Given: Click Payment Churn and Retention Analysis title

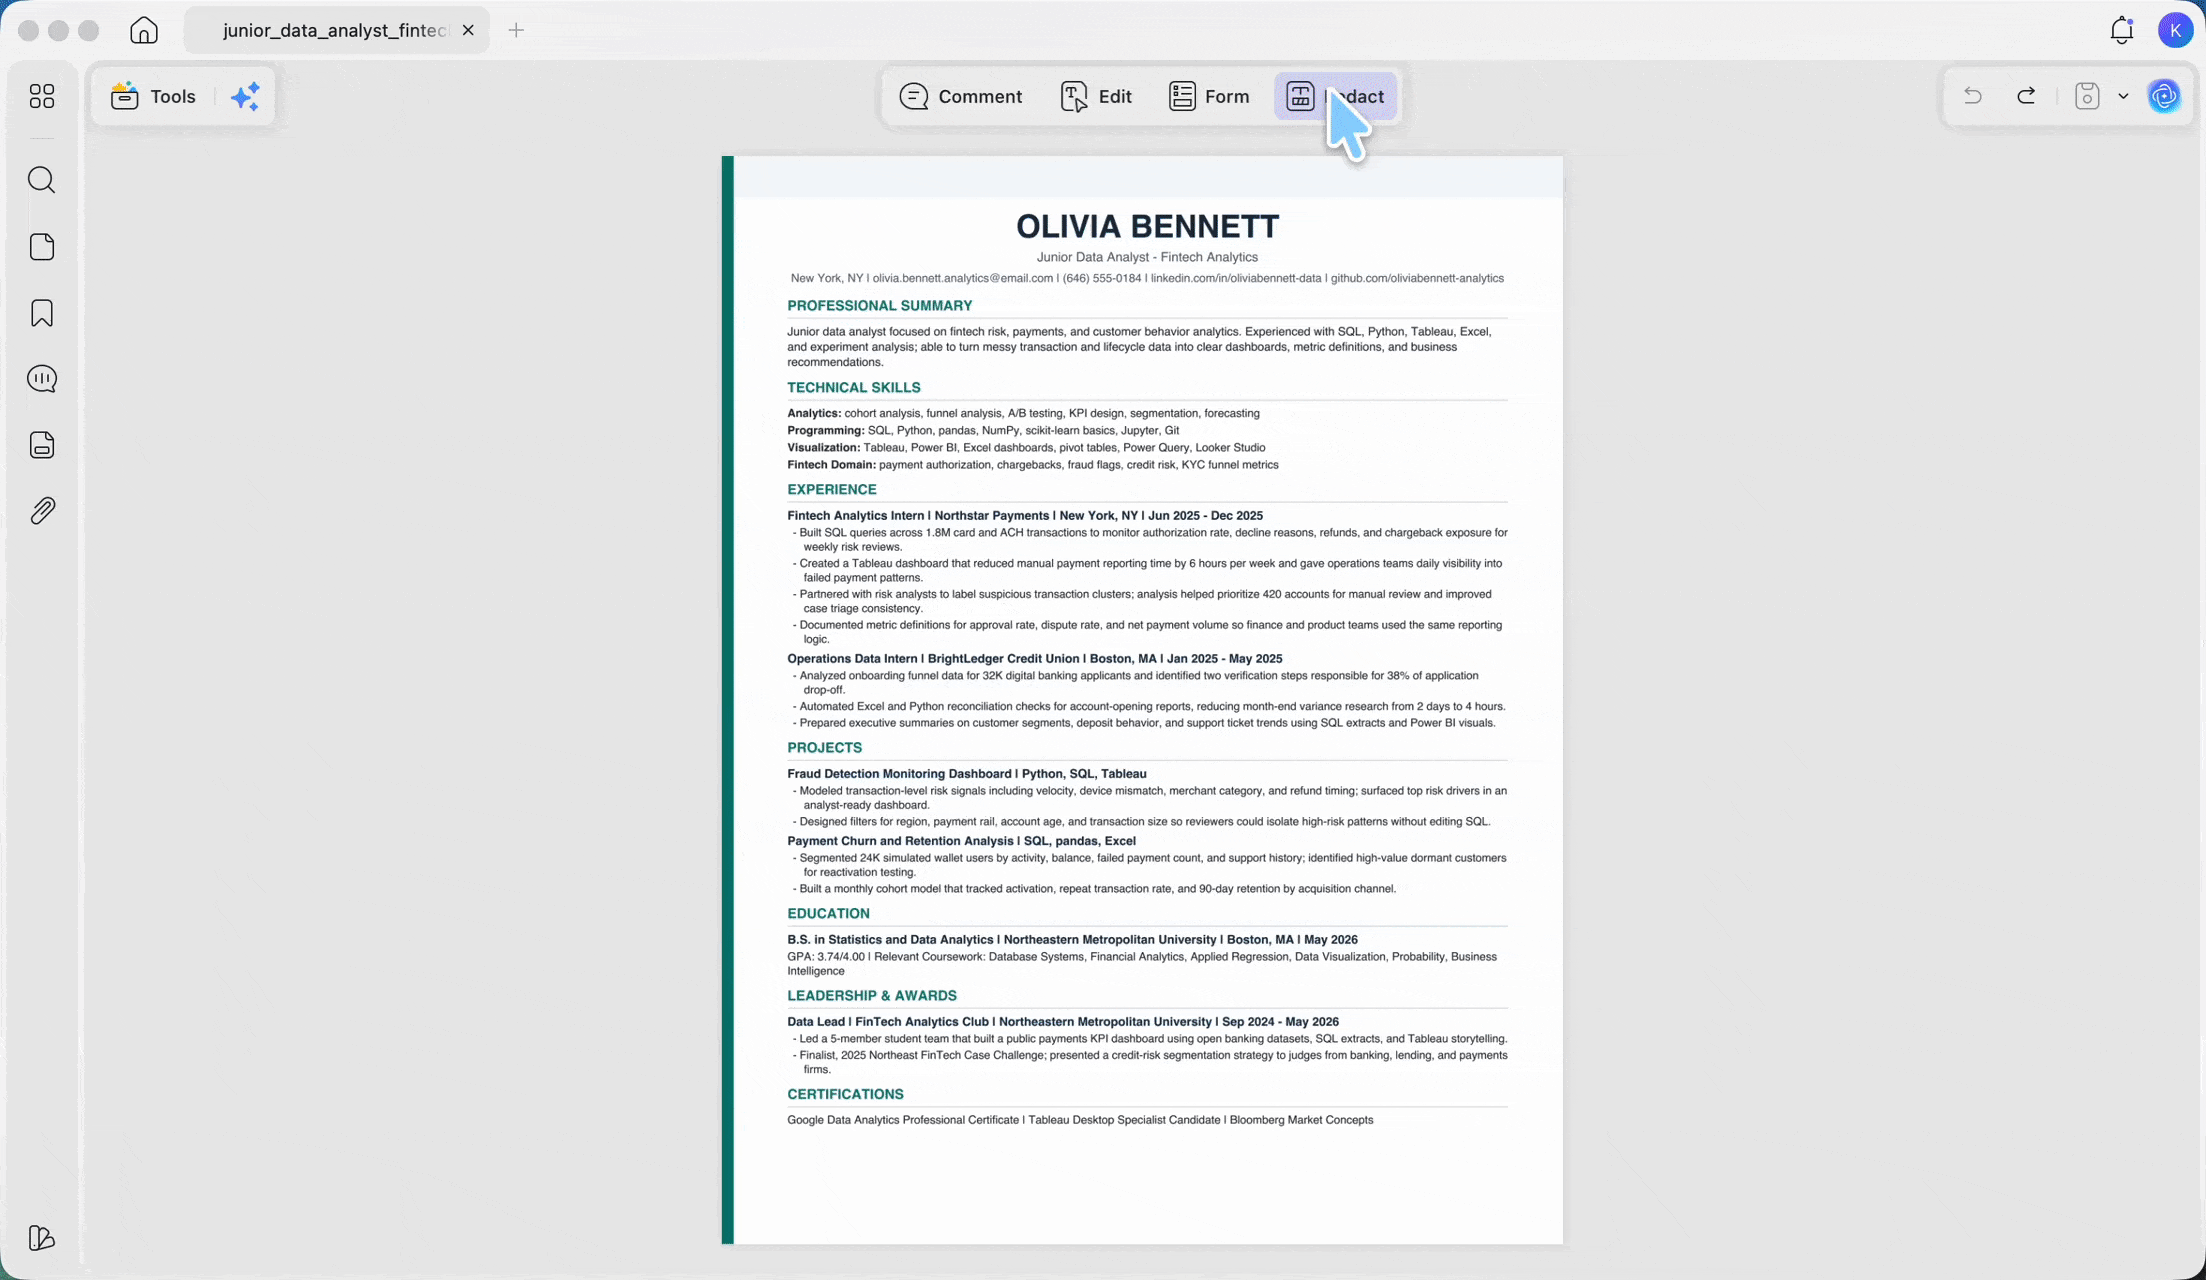Looking at the screenshot, I should coord(961,841).
